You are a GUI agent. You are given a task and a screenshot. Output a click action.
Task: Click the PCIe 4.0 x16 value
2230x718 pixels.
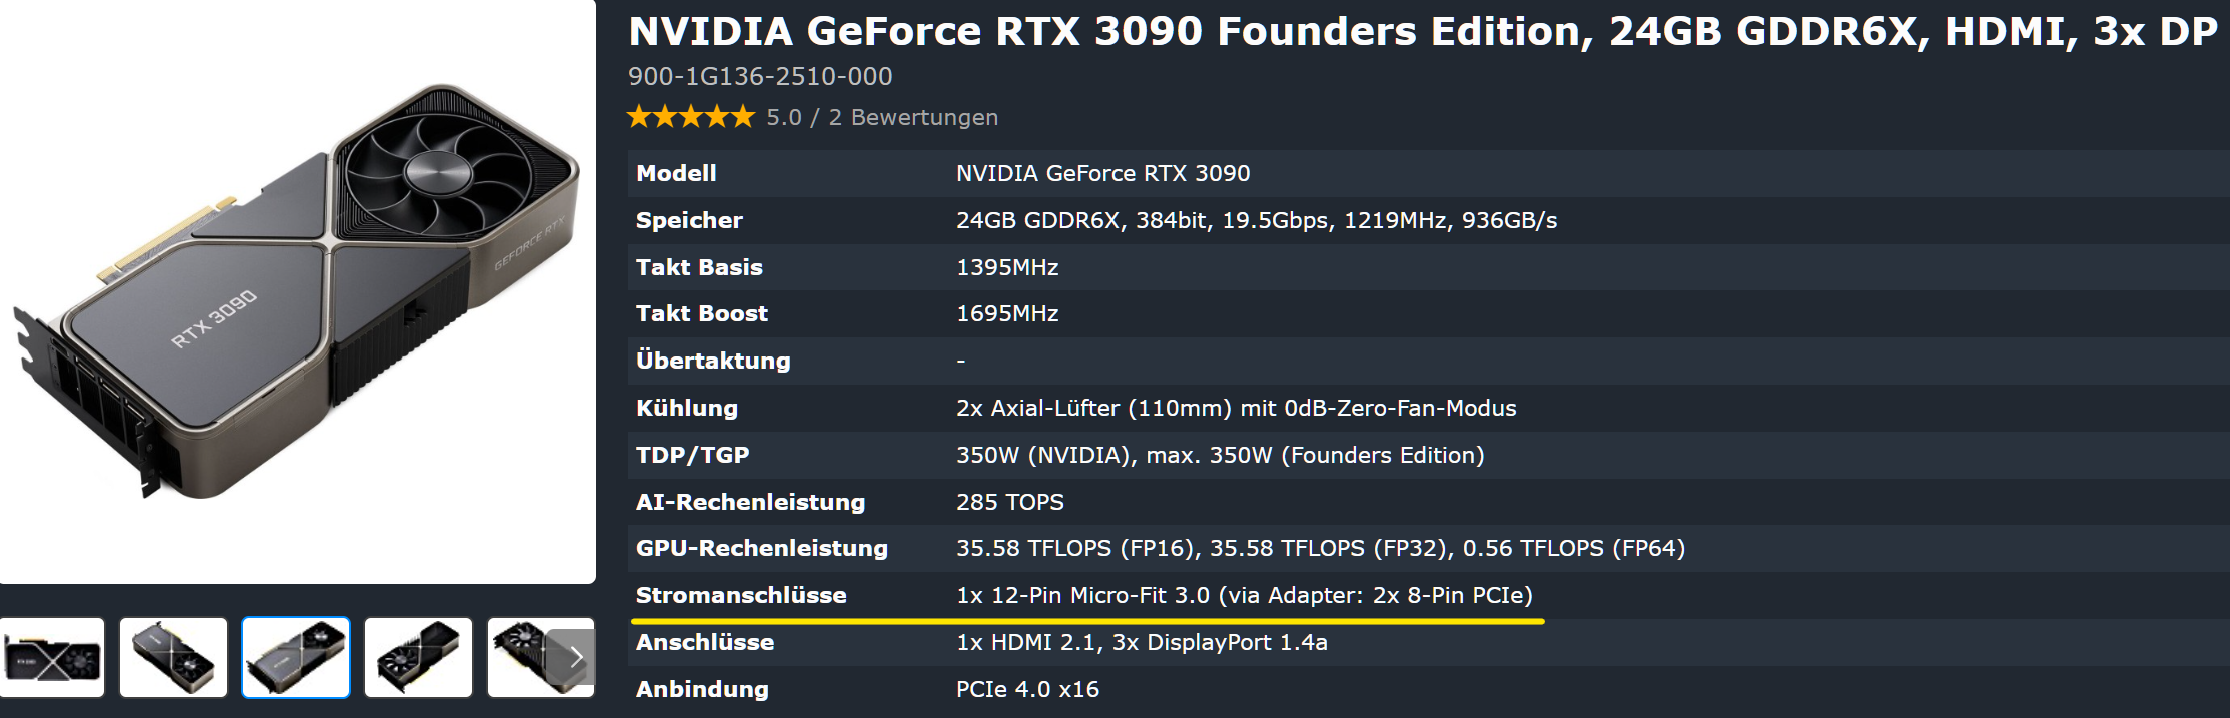(1027, 689)
